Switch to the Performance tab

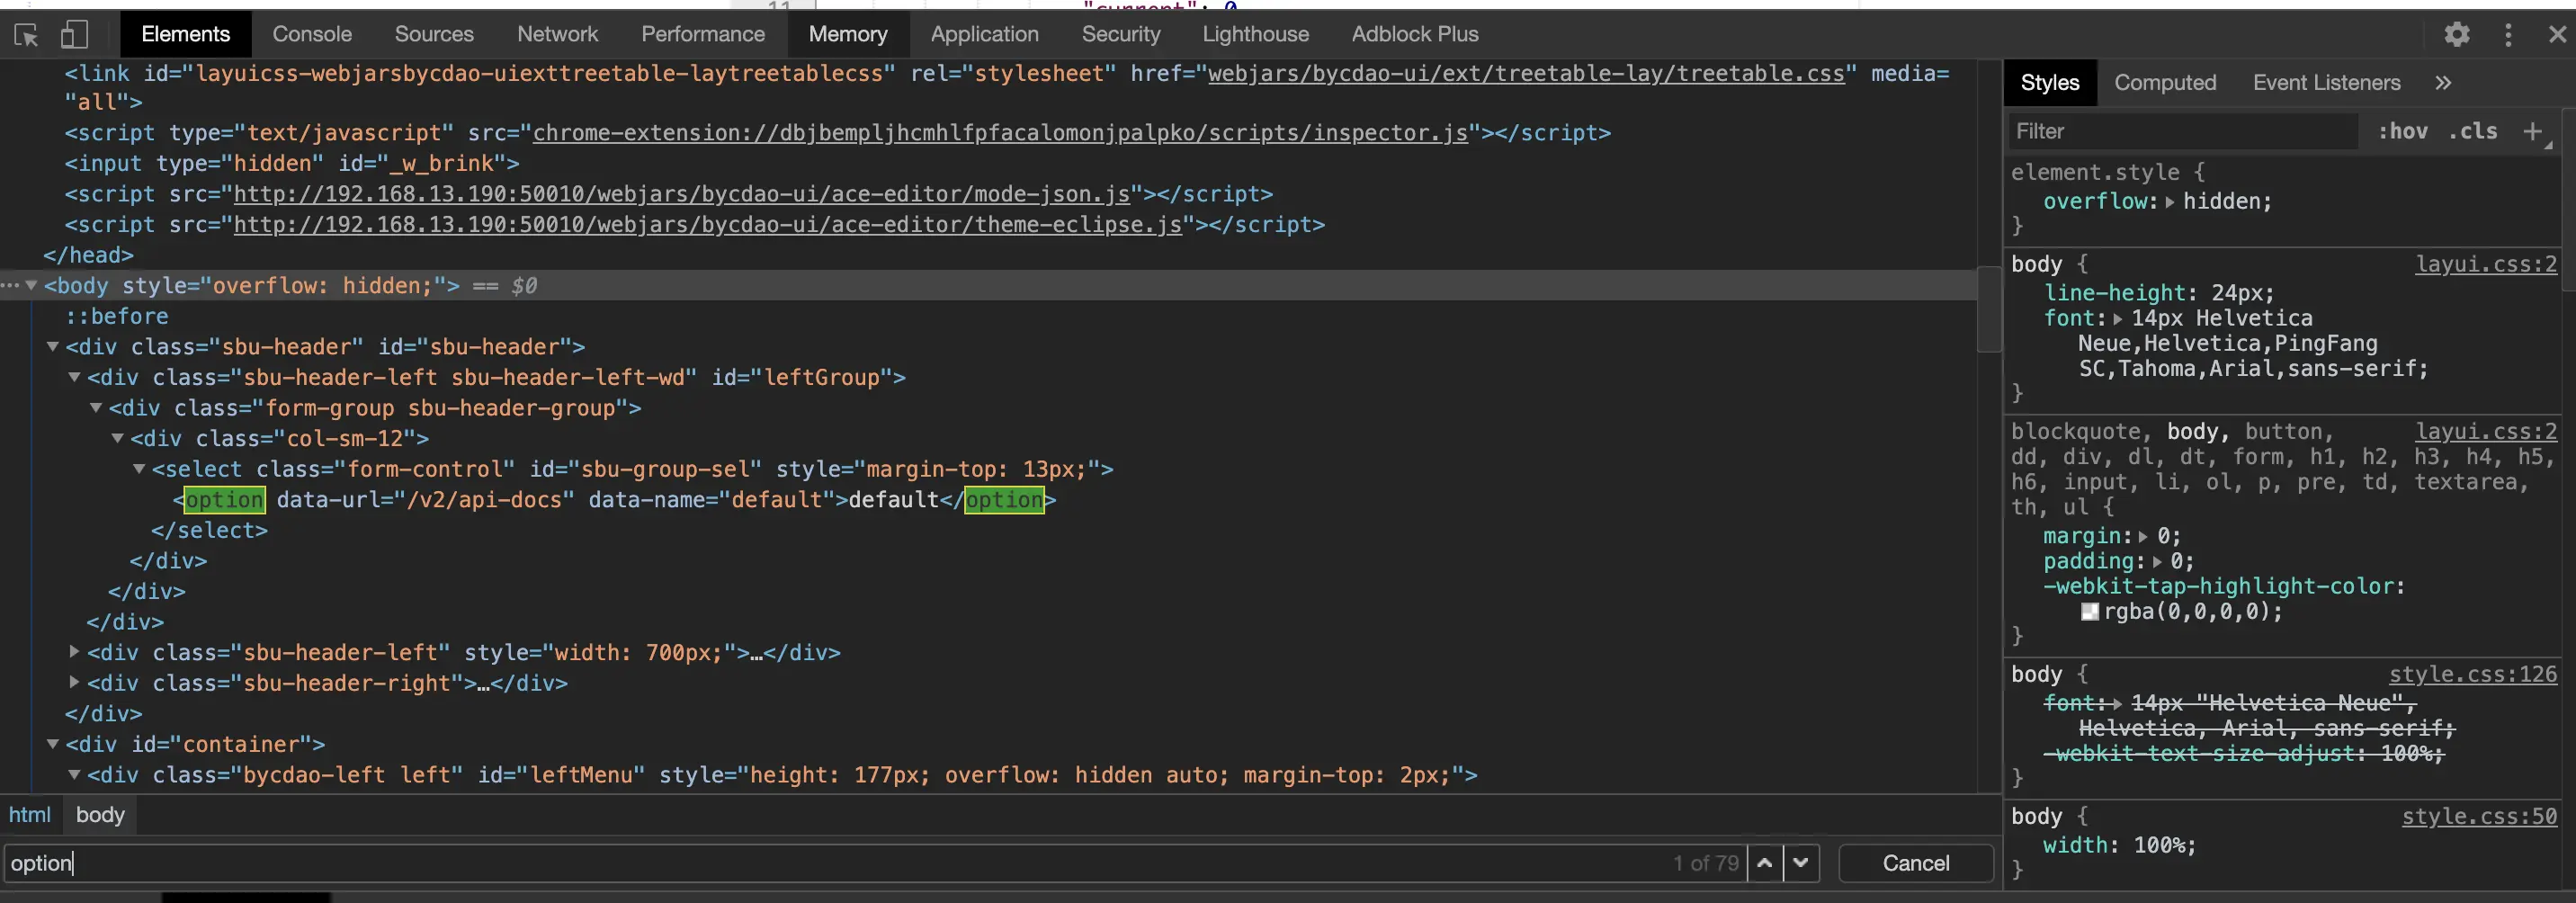tap(703, 34)
